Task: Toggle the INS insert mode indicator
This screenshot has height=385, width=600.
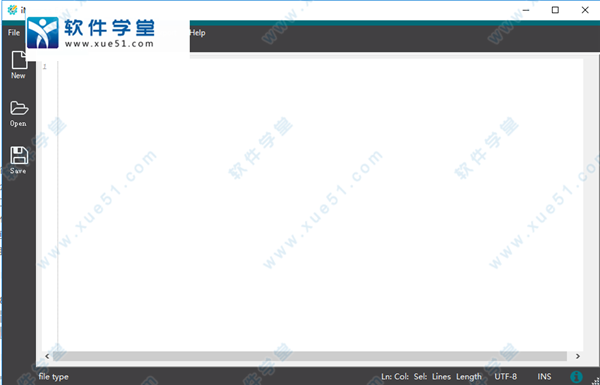Action: [544, 377]
